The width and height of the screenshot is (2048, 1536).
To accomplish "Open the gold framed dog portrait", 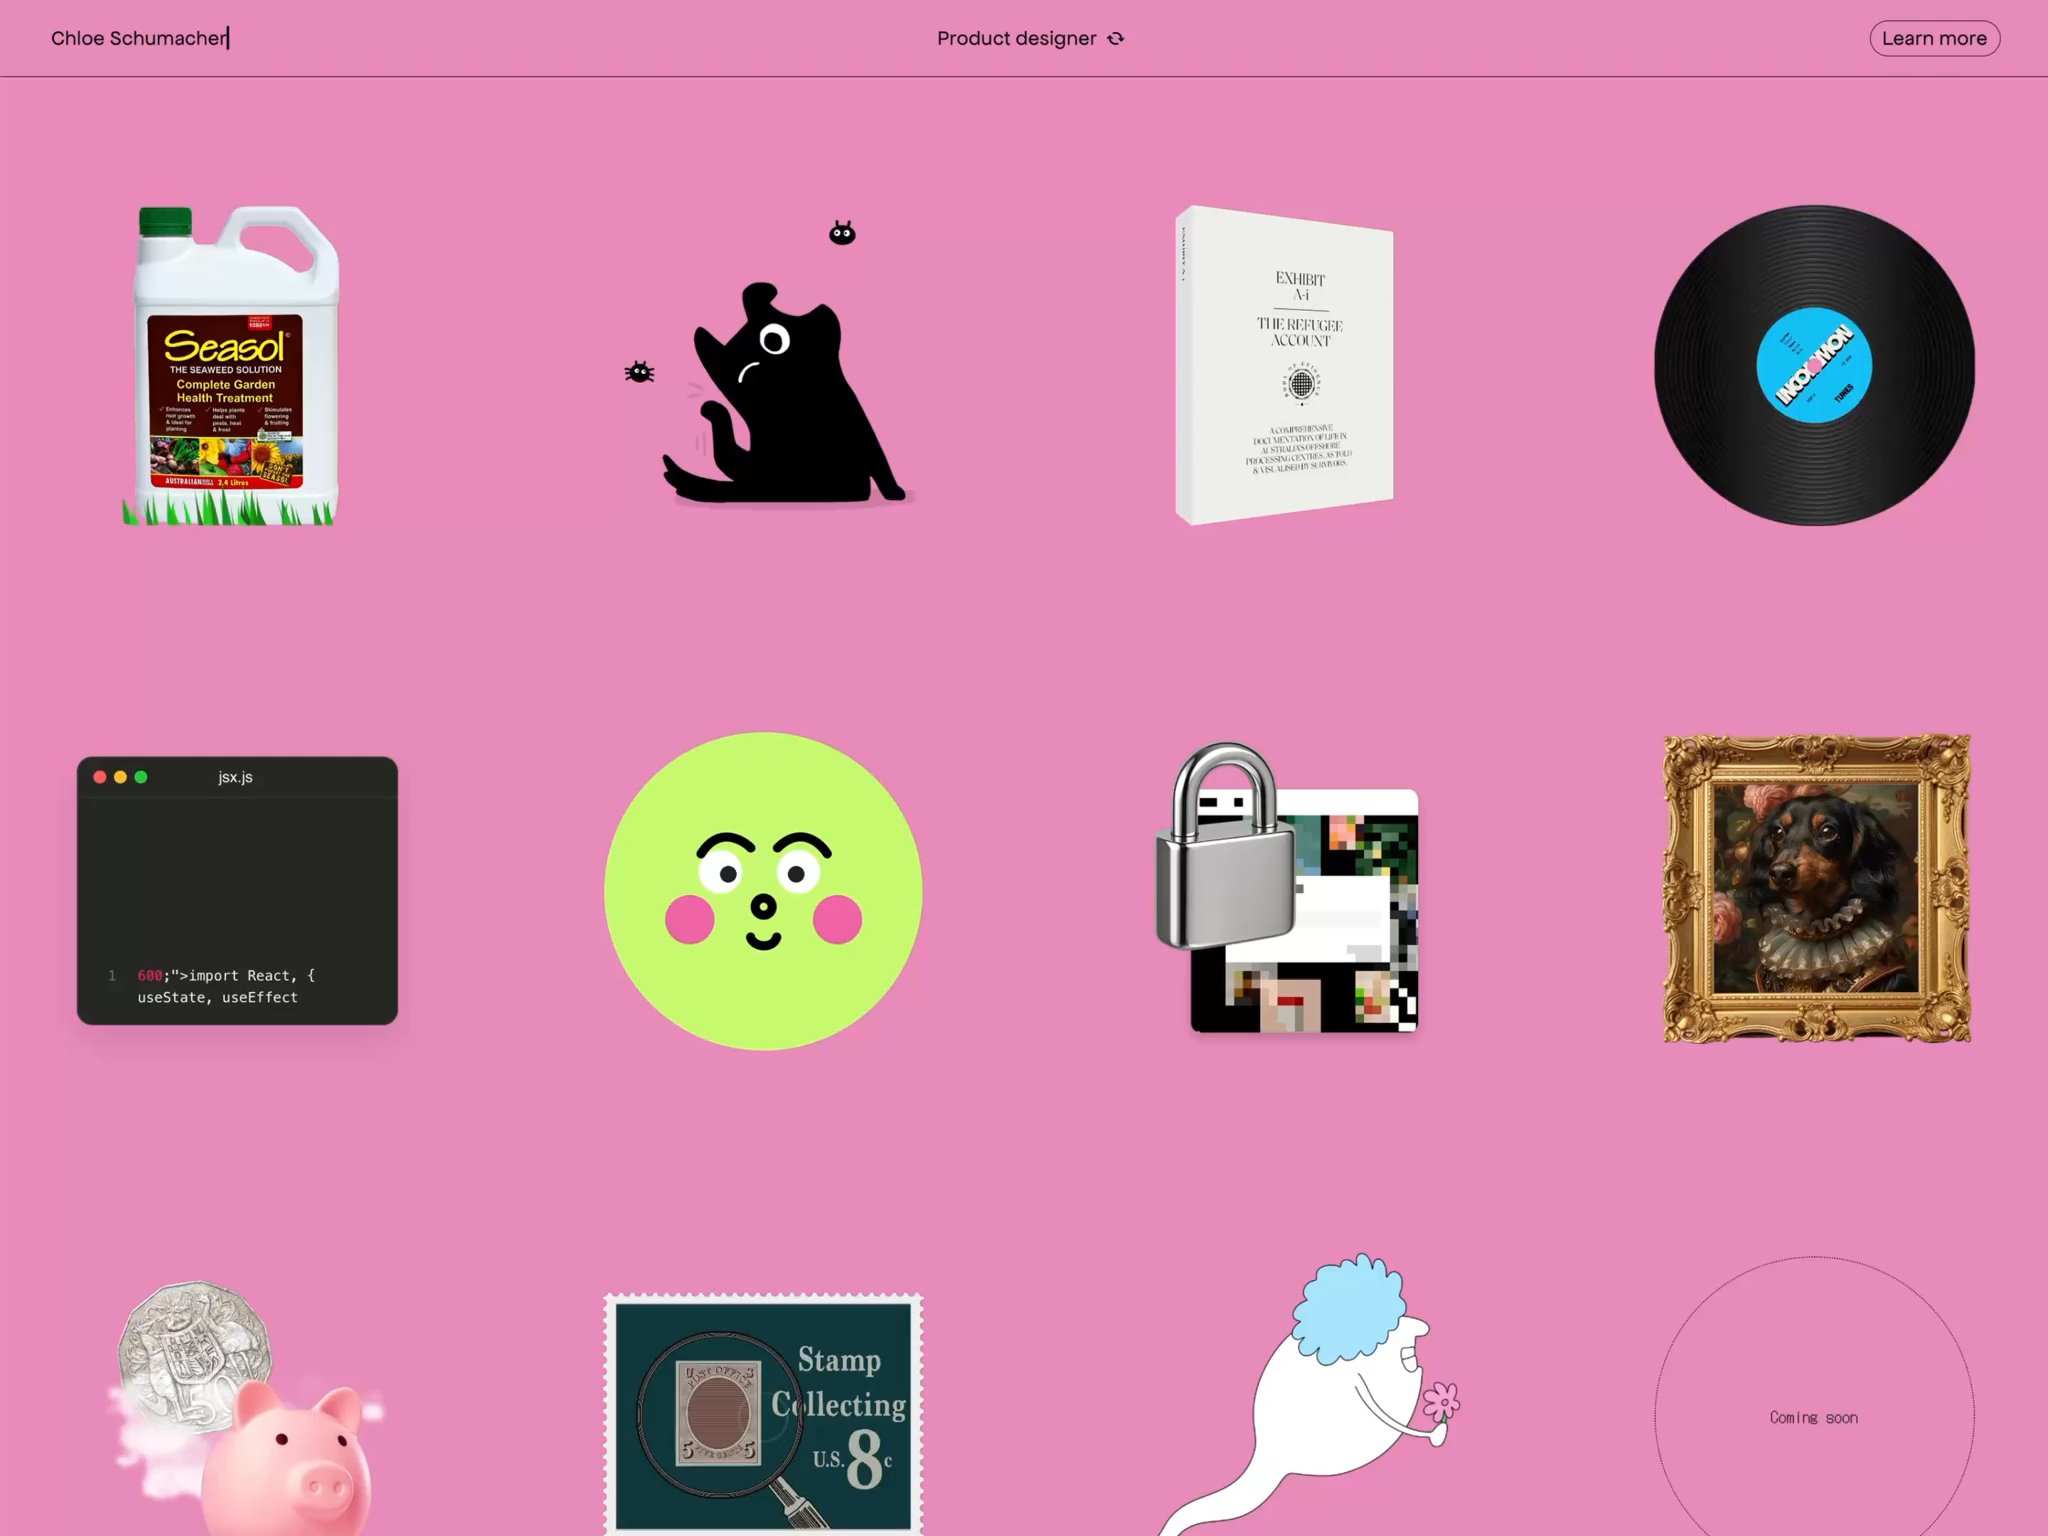I will tap(1816, 888).
